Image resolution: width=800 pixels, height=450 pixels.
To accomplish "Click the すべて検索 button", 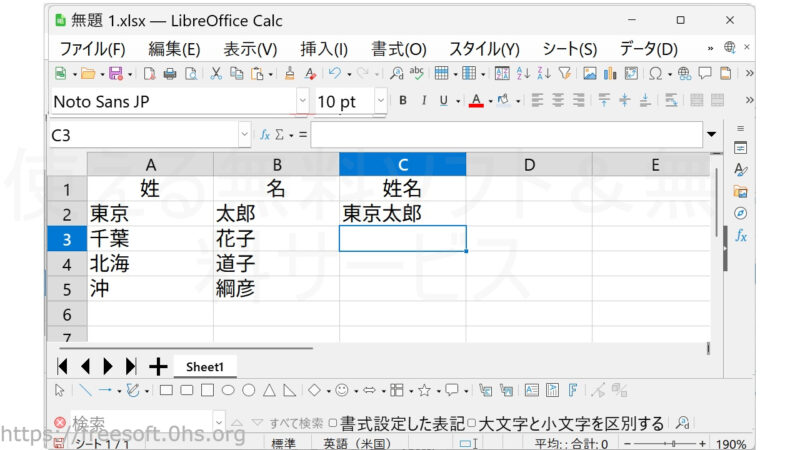I will [x=295, y=423].
